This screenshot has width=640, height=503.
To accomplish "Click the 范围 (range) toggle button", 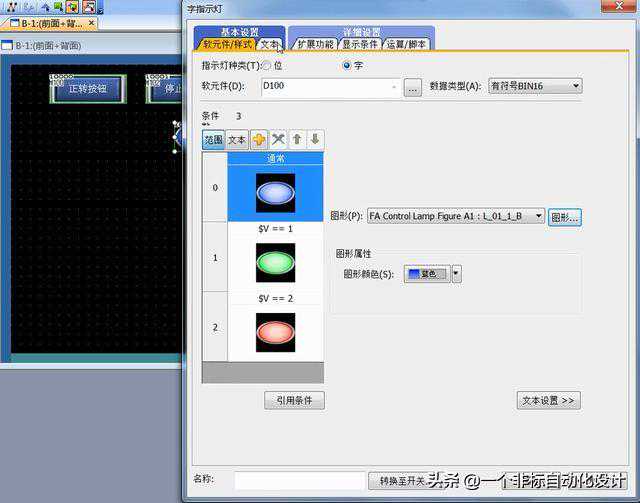I will pyautogui.click(x=213, y=140).
